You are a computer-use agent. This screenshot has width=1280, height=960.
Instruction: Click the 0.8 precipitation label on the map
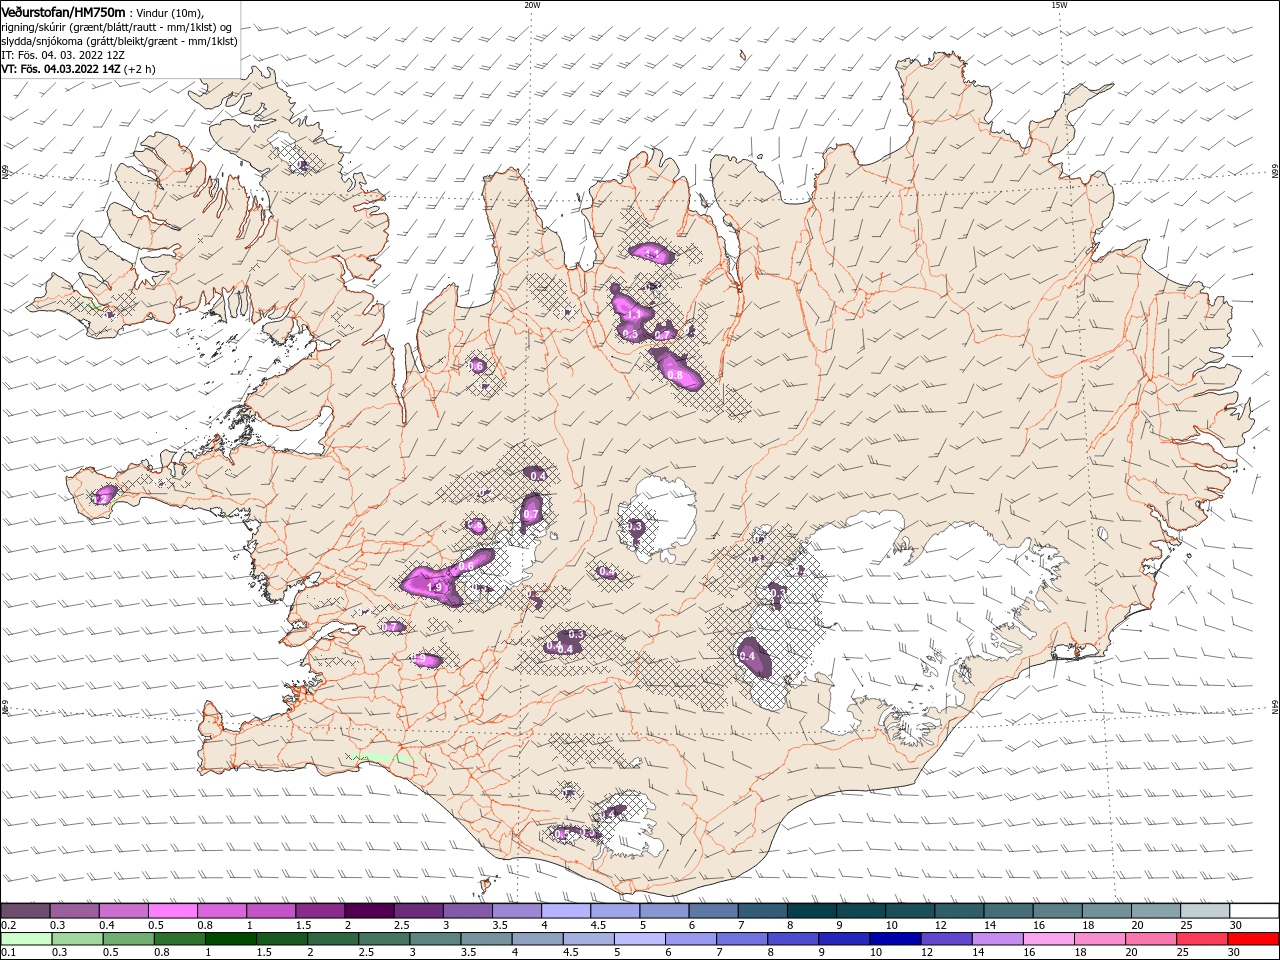[x=675, y=376]
